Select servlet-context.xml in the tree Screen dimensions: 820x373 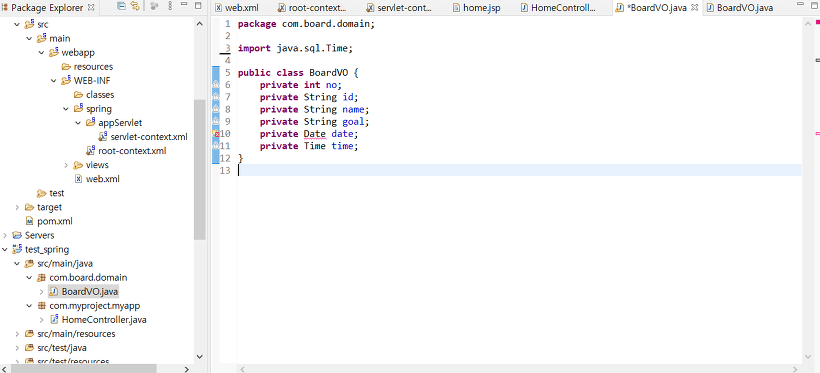pyautogui.click(x=143, y=137)
